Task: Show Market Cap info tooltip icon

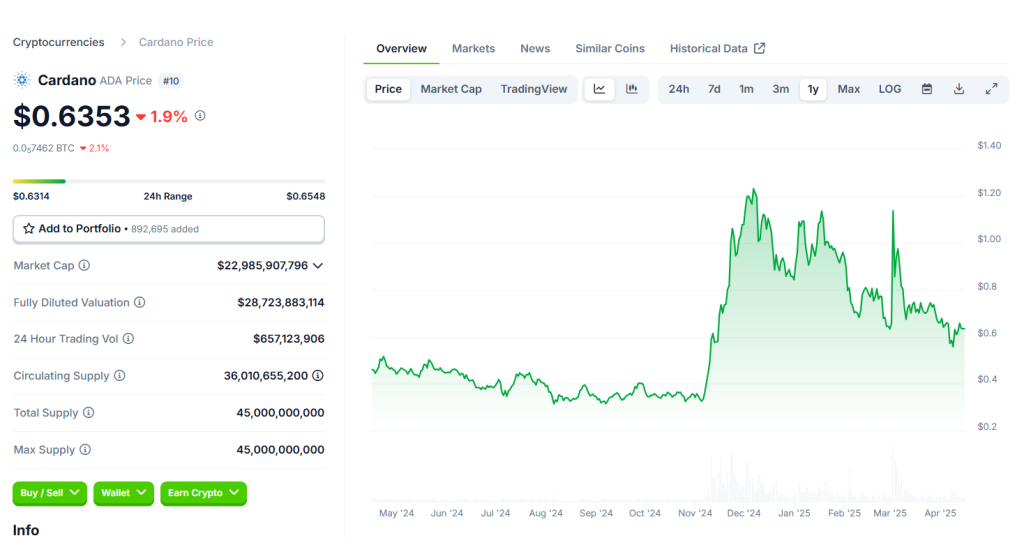Action: (x=84, y=265)
